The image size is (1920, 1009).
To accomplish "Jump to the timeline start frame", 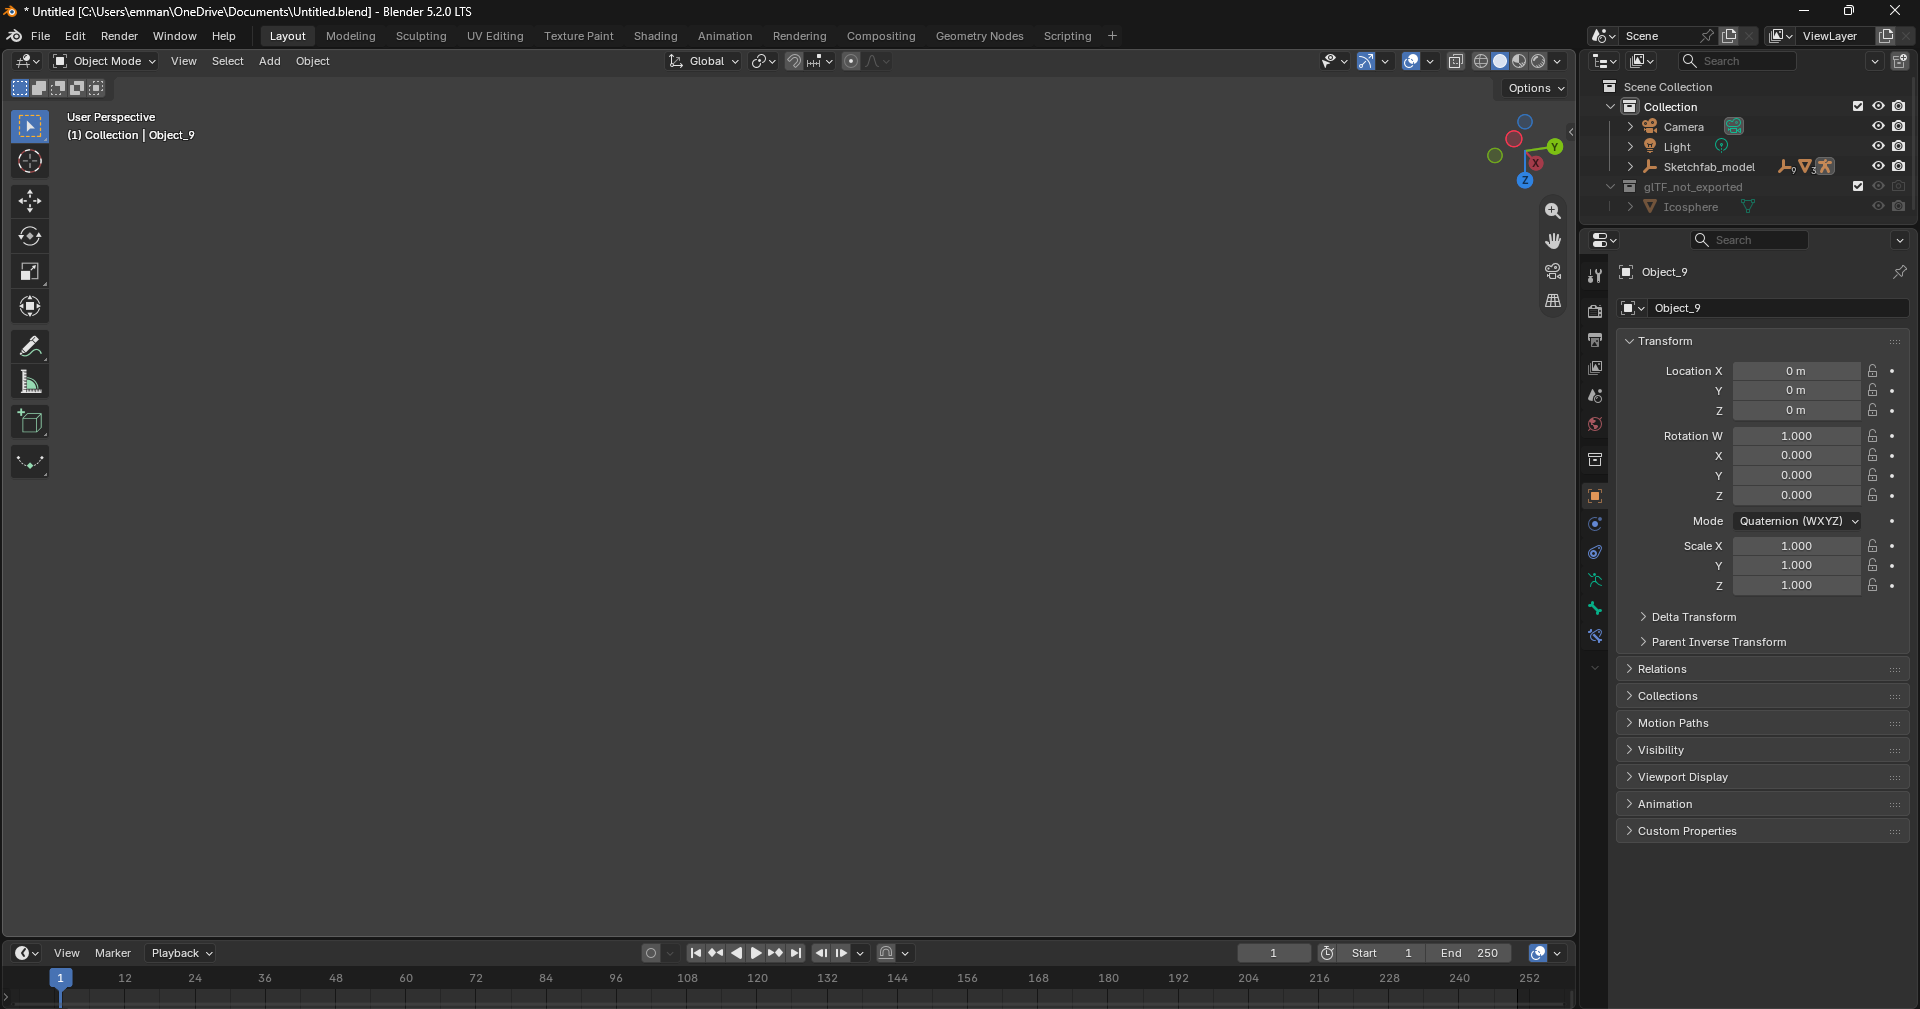I will 696,953.
